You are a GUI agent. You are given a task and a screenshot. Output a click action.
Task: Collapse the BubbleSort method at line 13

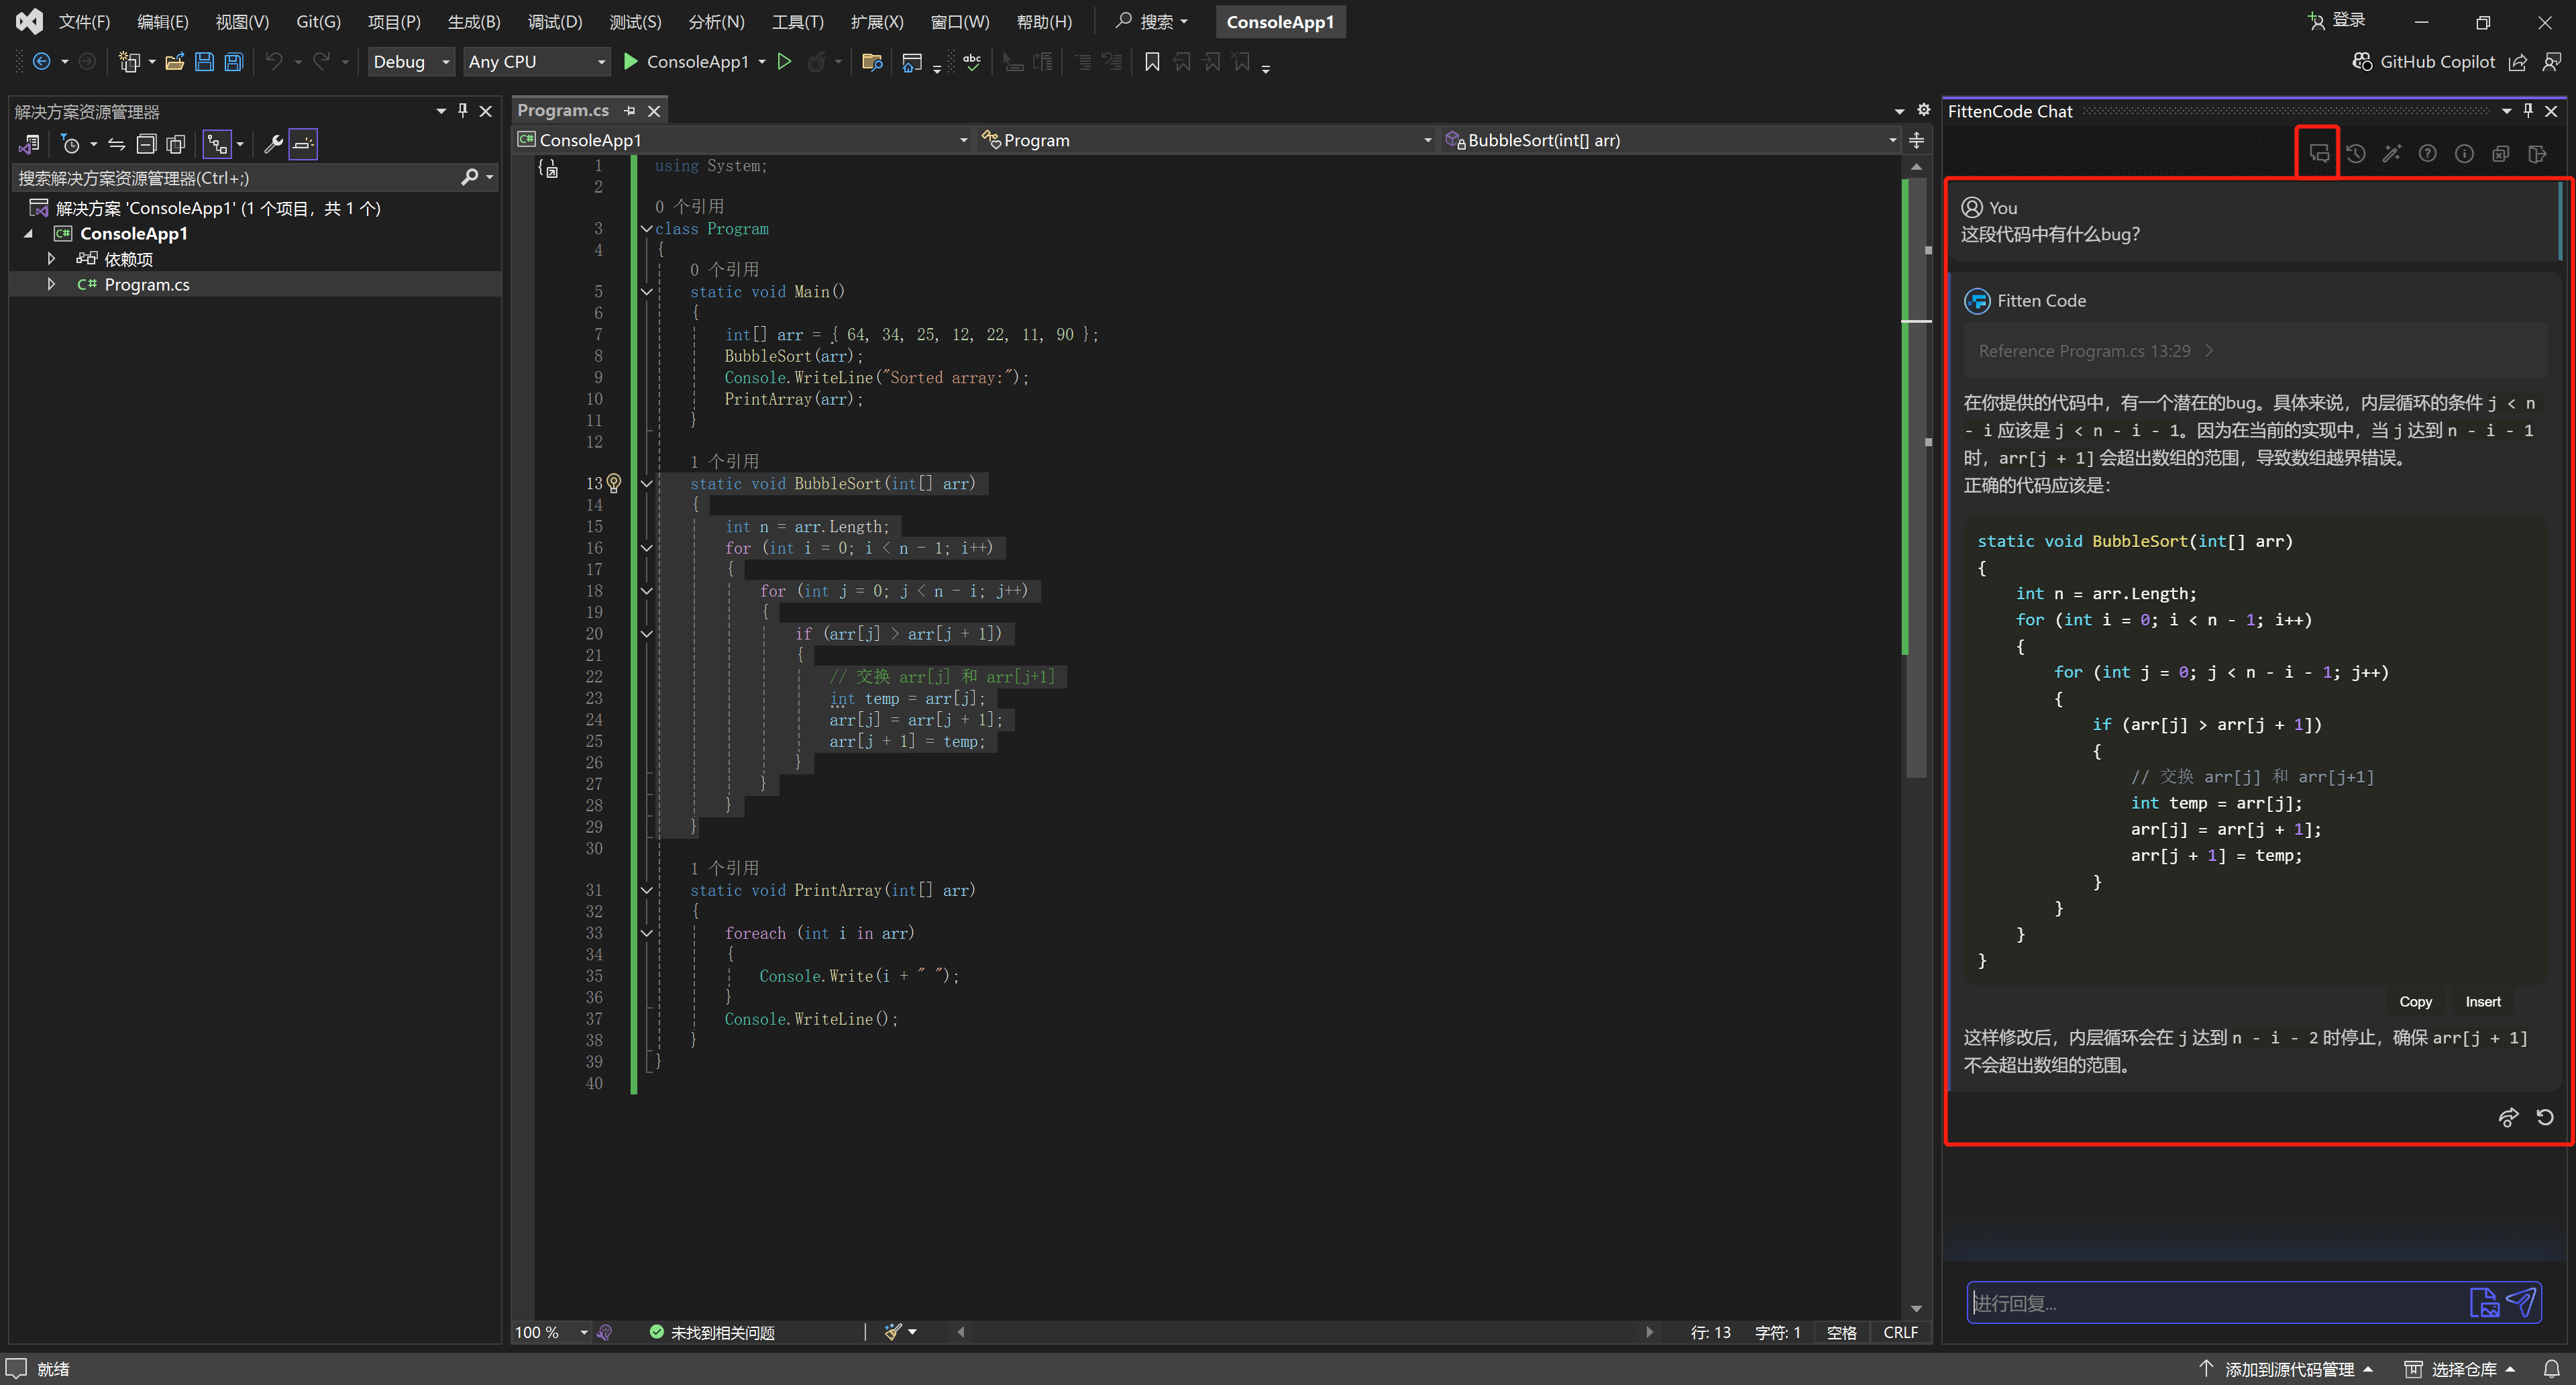tap(647, 484)
